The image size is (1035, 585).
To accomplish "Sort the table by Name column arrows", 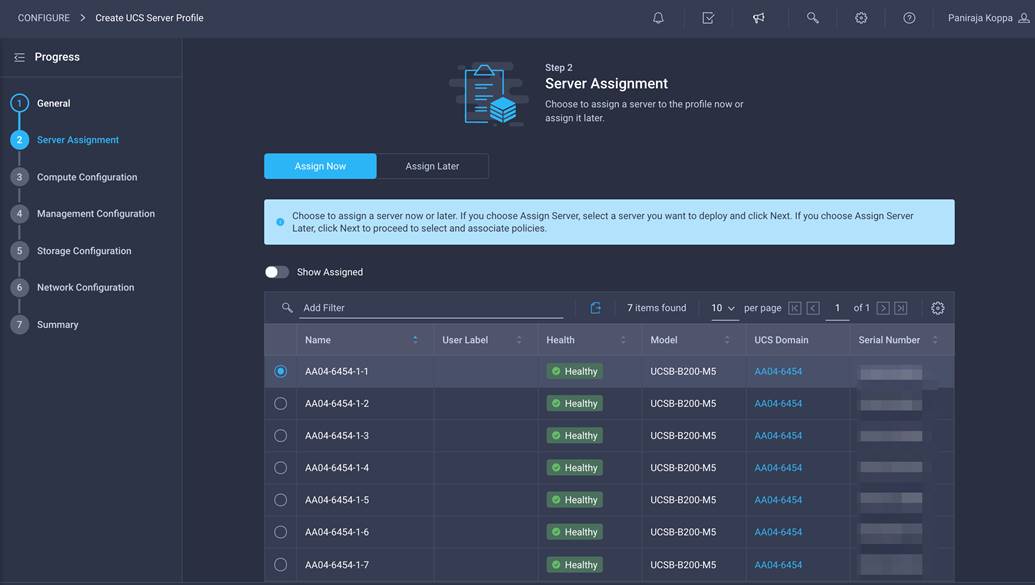I will (x=415, y=340).
